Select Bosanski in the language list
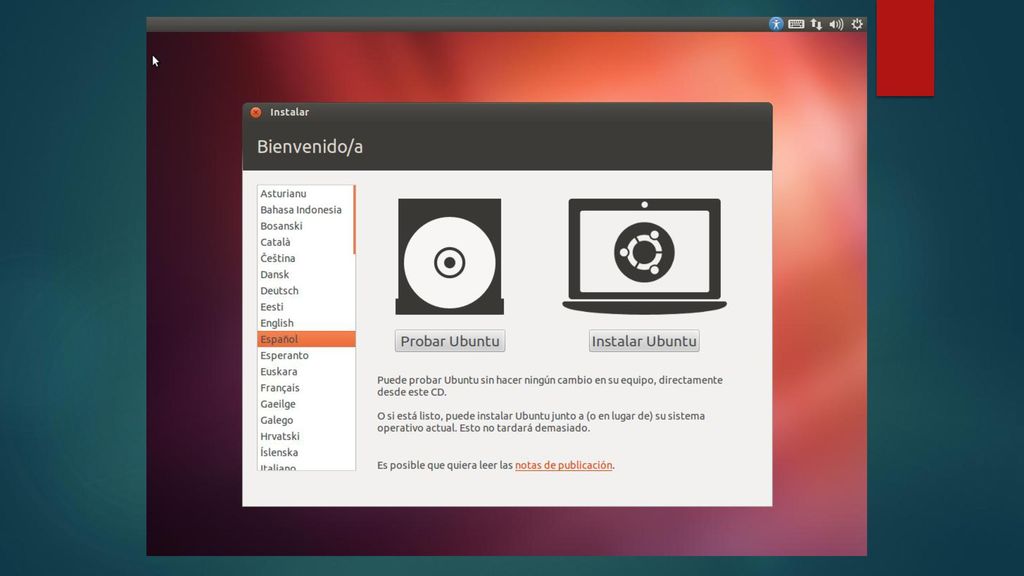Screen dimensions: 1024x576 (306, 226)
